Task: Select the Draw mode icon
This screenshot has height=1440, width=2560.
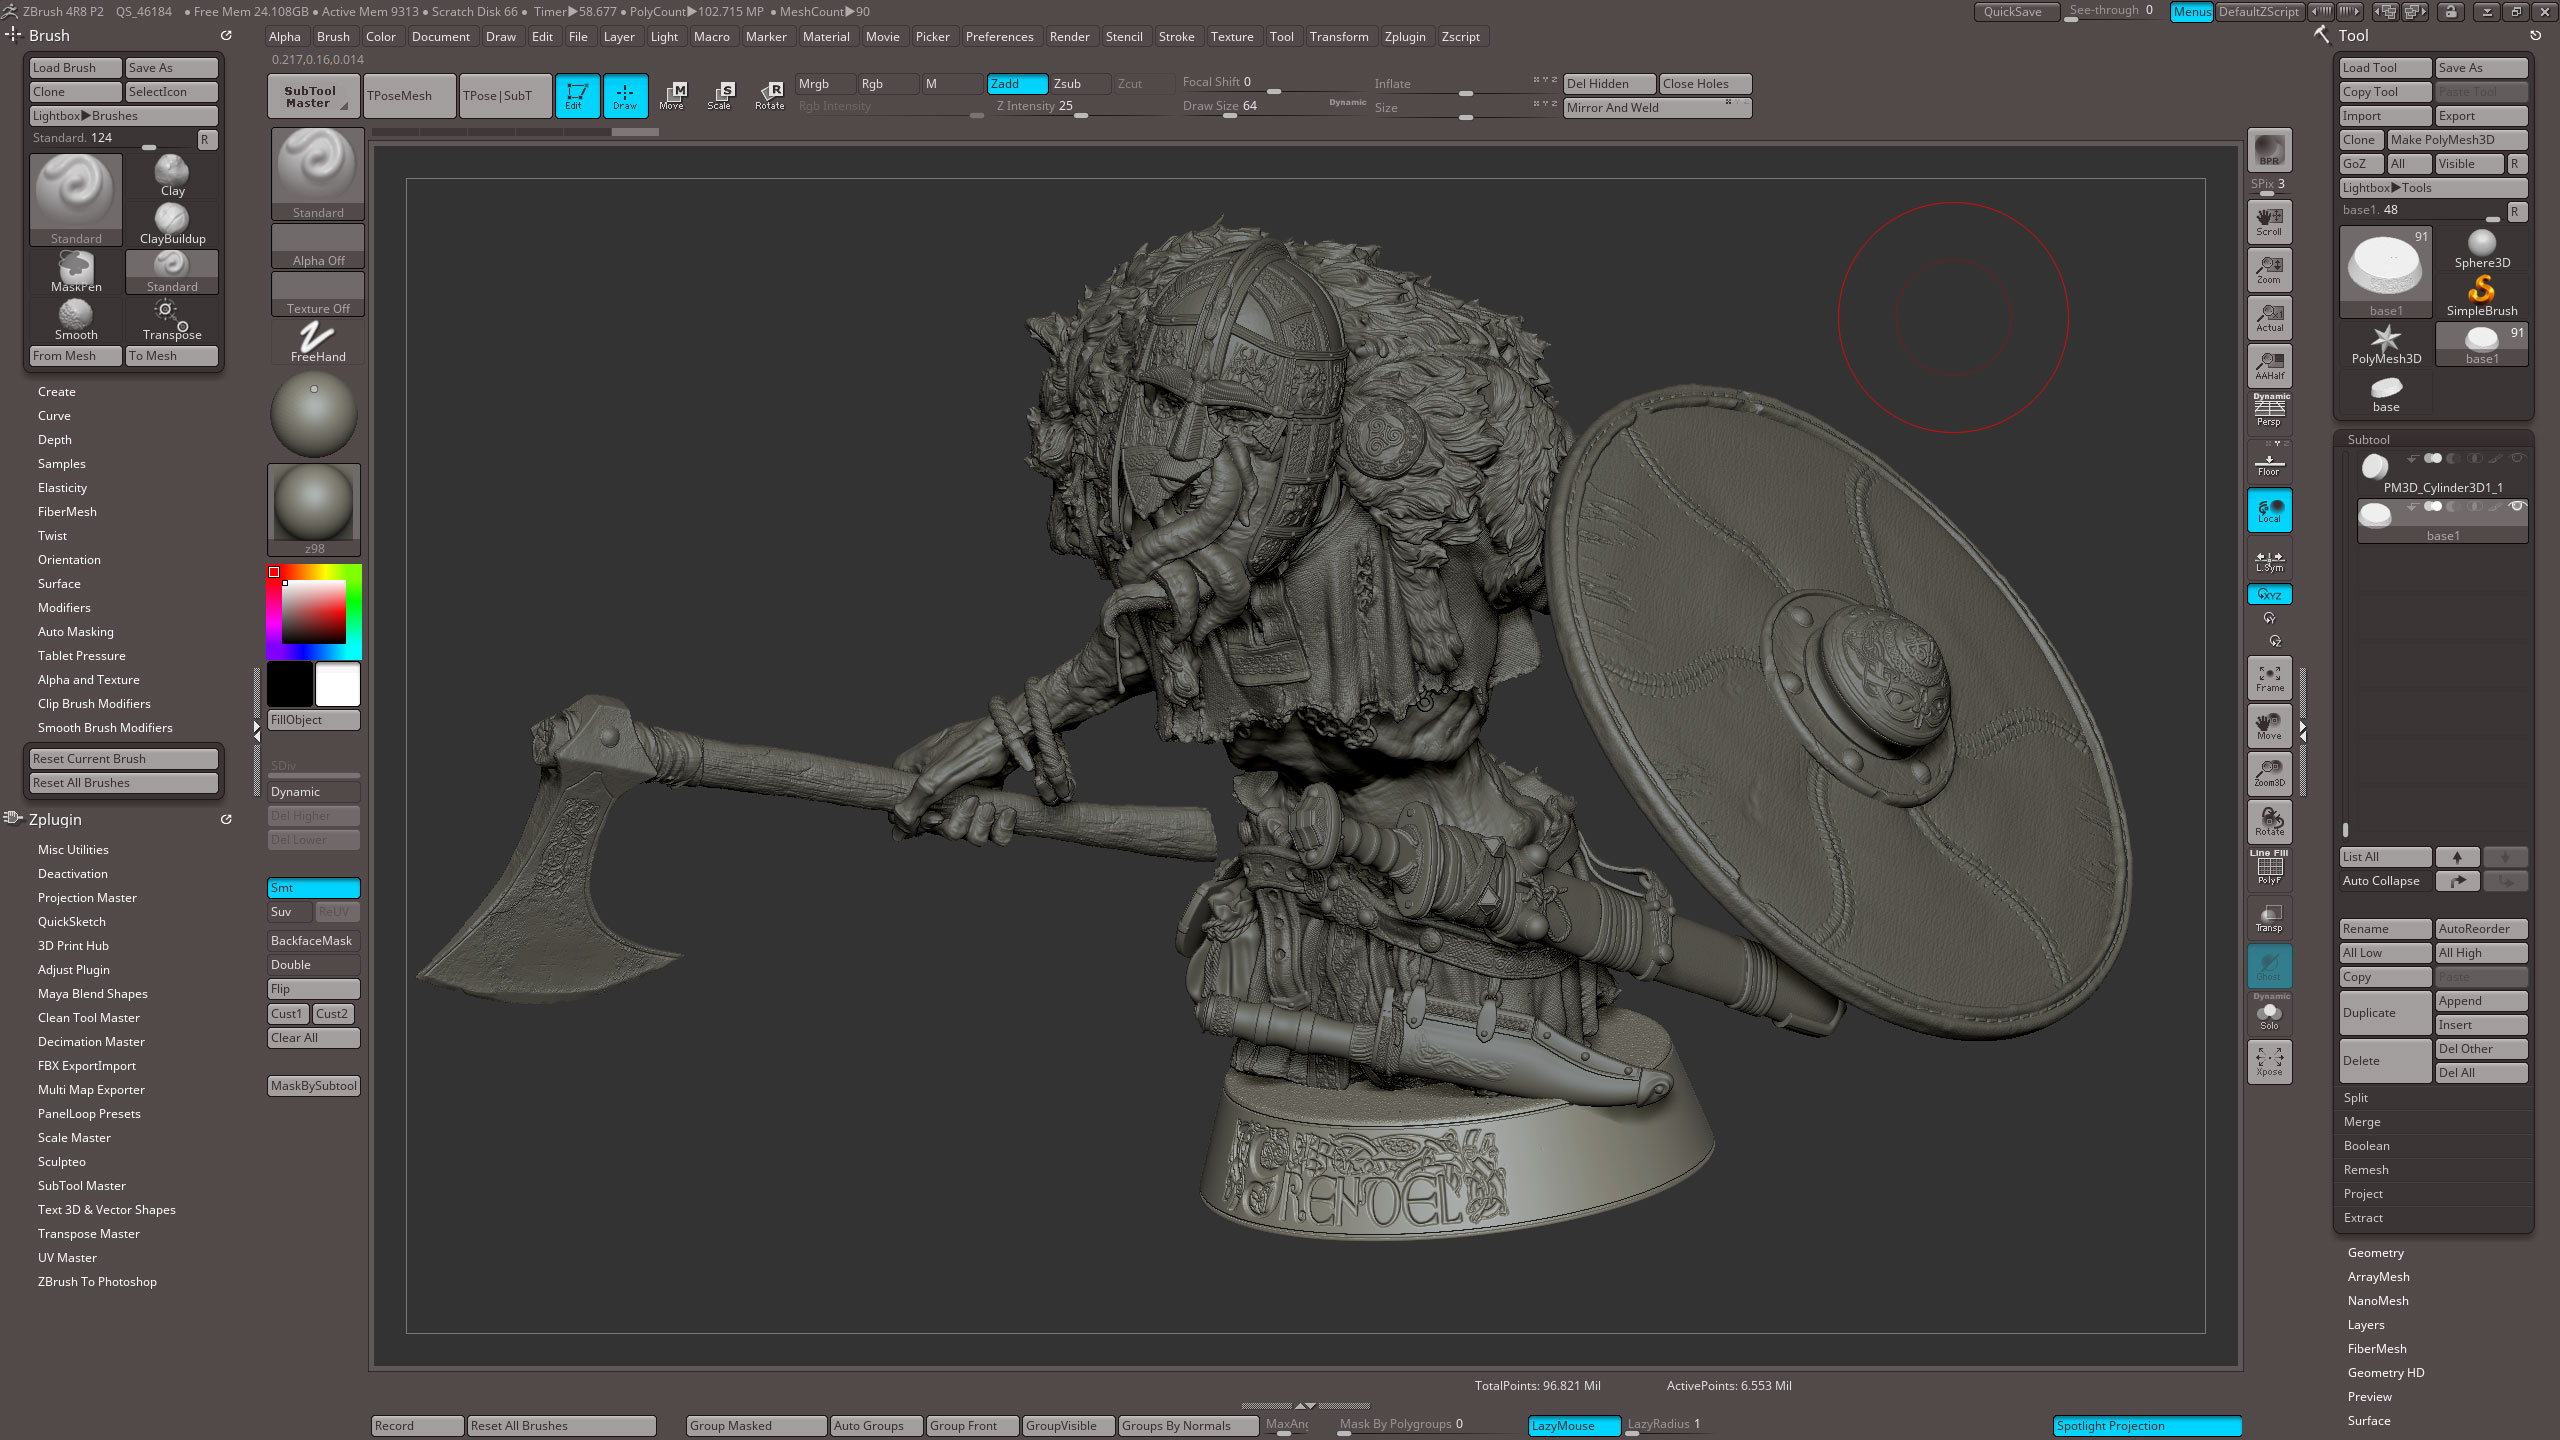Action: [x=625, y=95]
